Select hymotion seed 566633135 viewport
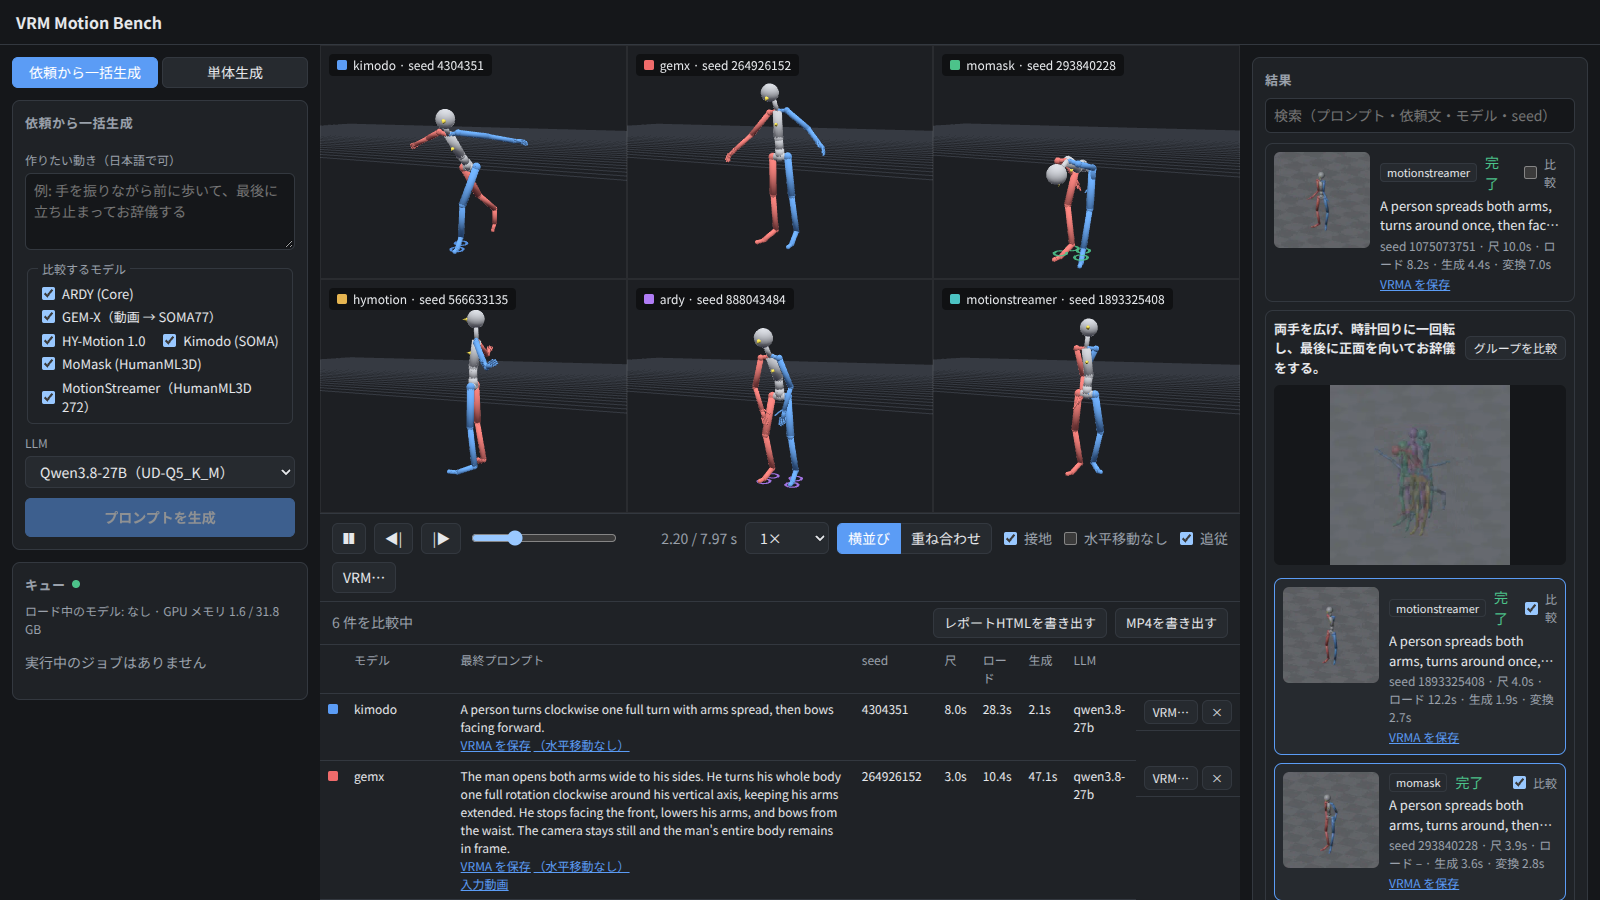Image resolution: width=1600 pixels, height=900 pixels. (473, 396)
